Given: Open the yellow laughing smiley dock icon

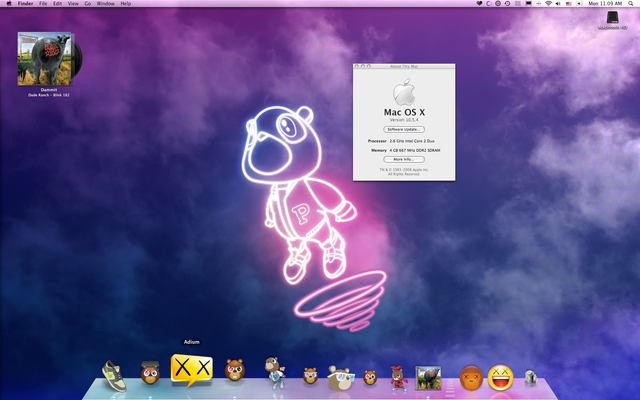Looking at the screenshot, I should (x=500, y=378).
